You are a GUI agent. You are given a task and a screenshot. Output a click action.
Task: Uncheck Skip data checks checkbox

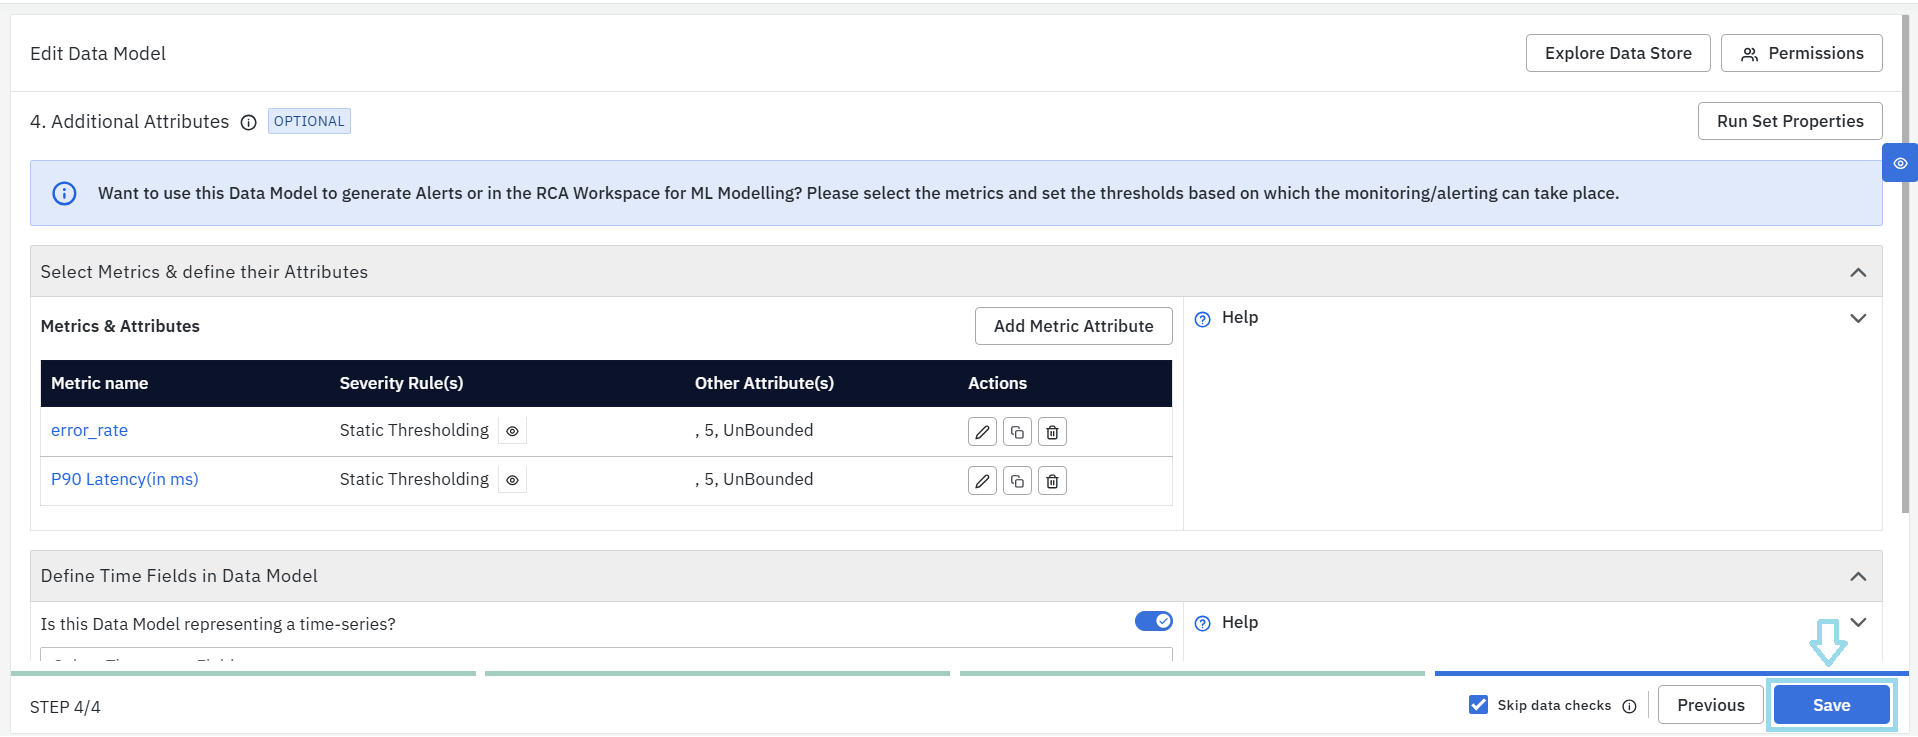pyautogui.click(x=1478, y=705)
